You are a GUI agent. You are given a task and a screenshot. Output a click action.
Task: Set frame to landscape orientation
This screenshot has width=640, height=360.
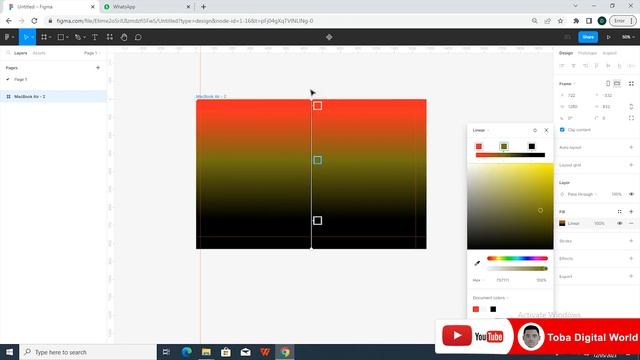tap(617, 83)
